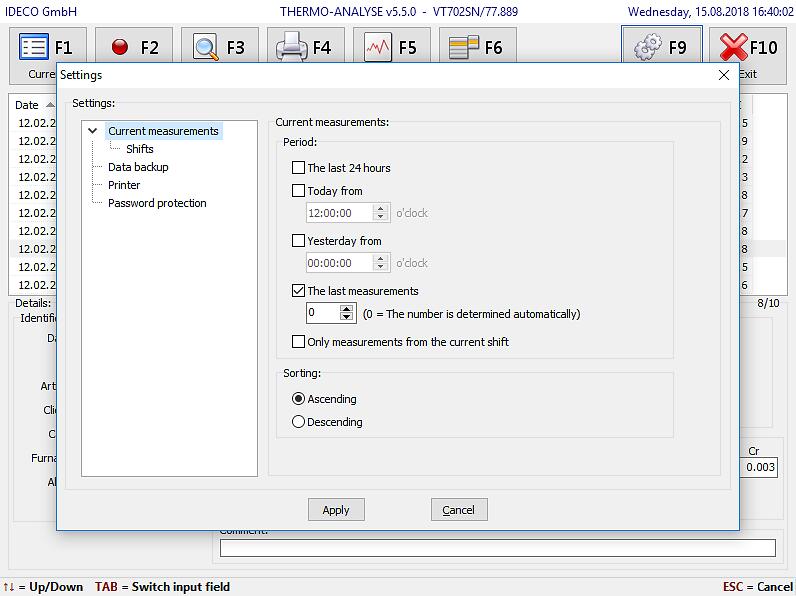Viewport: 796px width, 596px height.
Task: Increase the last measurements number spinner
Action: point(347,309)
